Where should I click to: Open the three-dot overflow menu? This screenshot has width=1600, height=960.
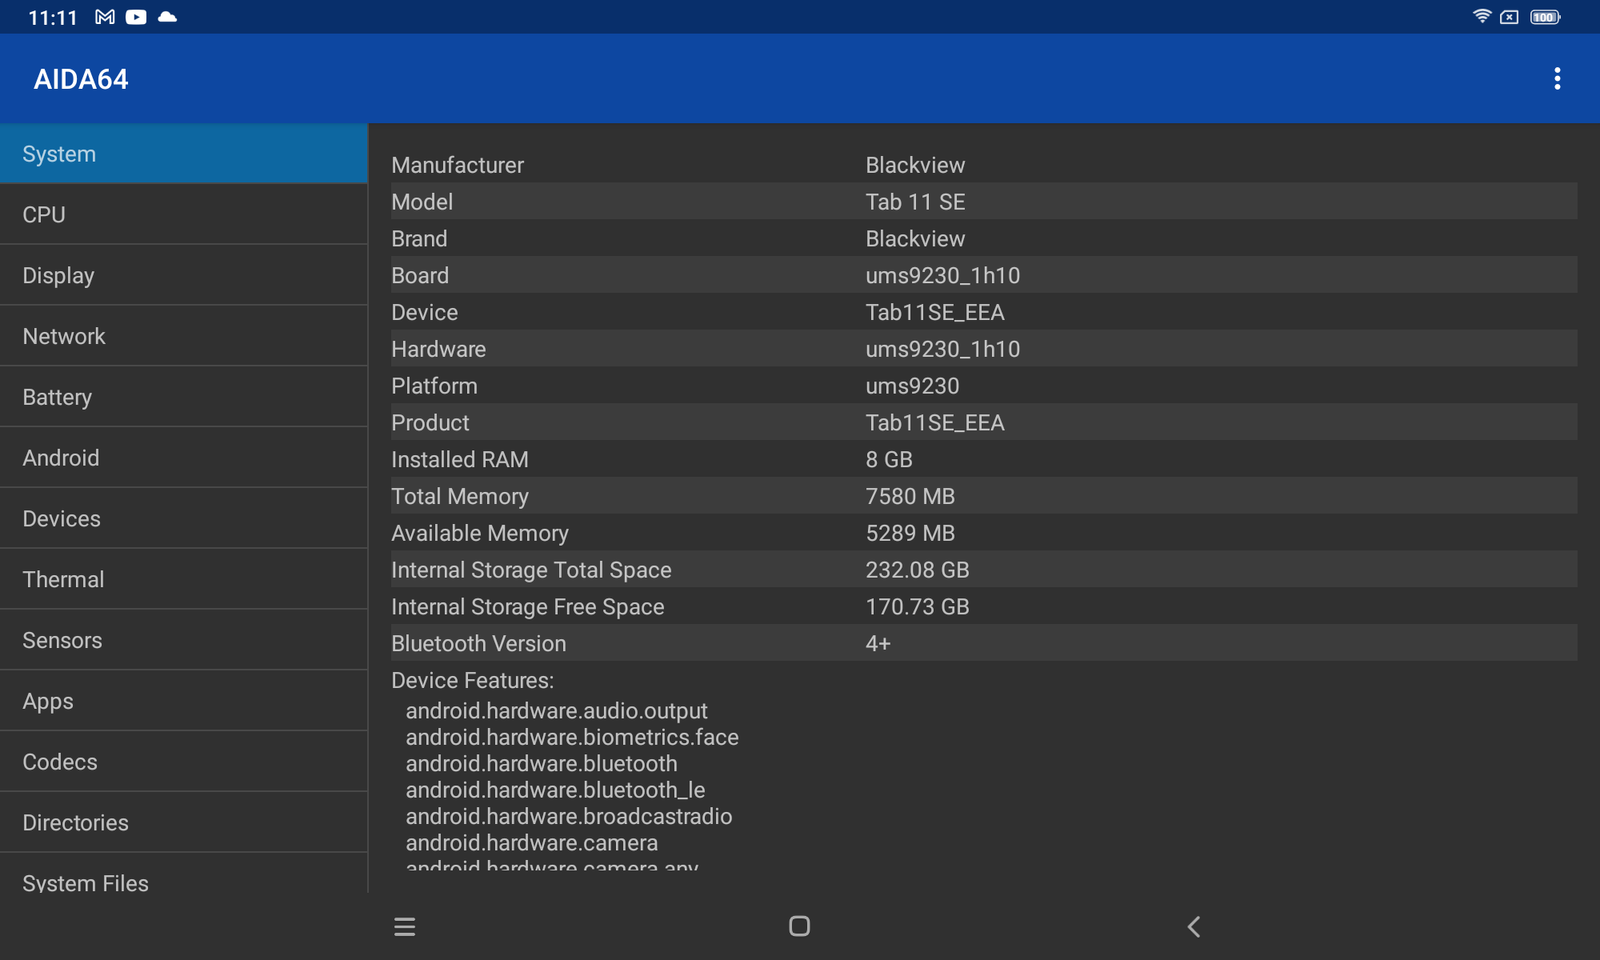pos(1556,79)
